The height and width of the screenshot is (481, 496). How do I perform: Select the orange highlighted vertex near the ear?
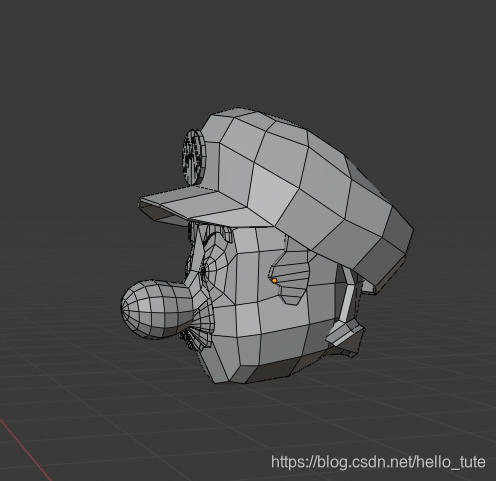274,281
